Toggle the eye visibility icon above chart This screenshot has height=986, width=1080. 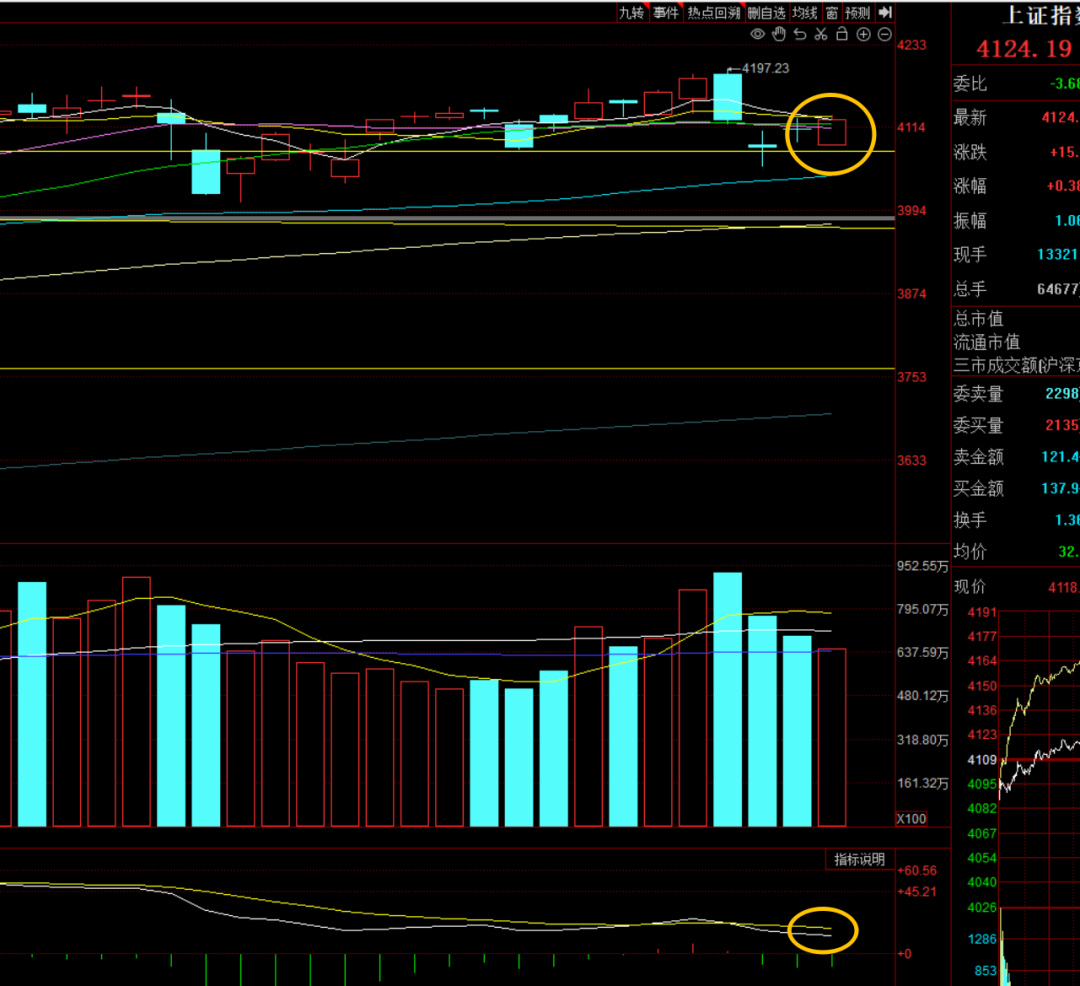tap(758, 34)
